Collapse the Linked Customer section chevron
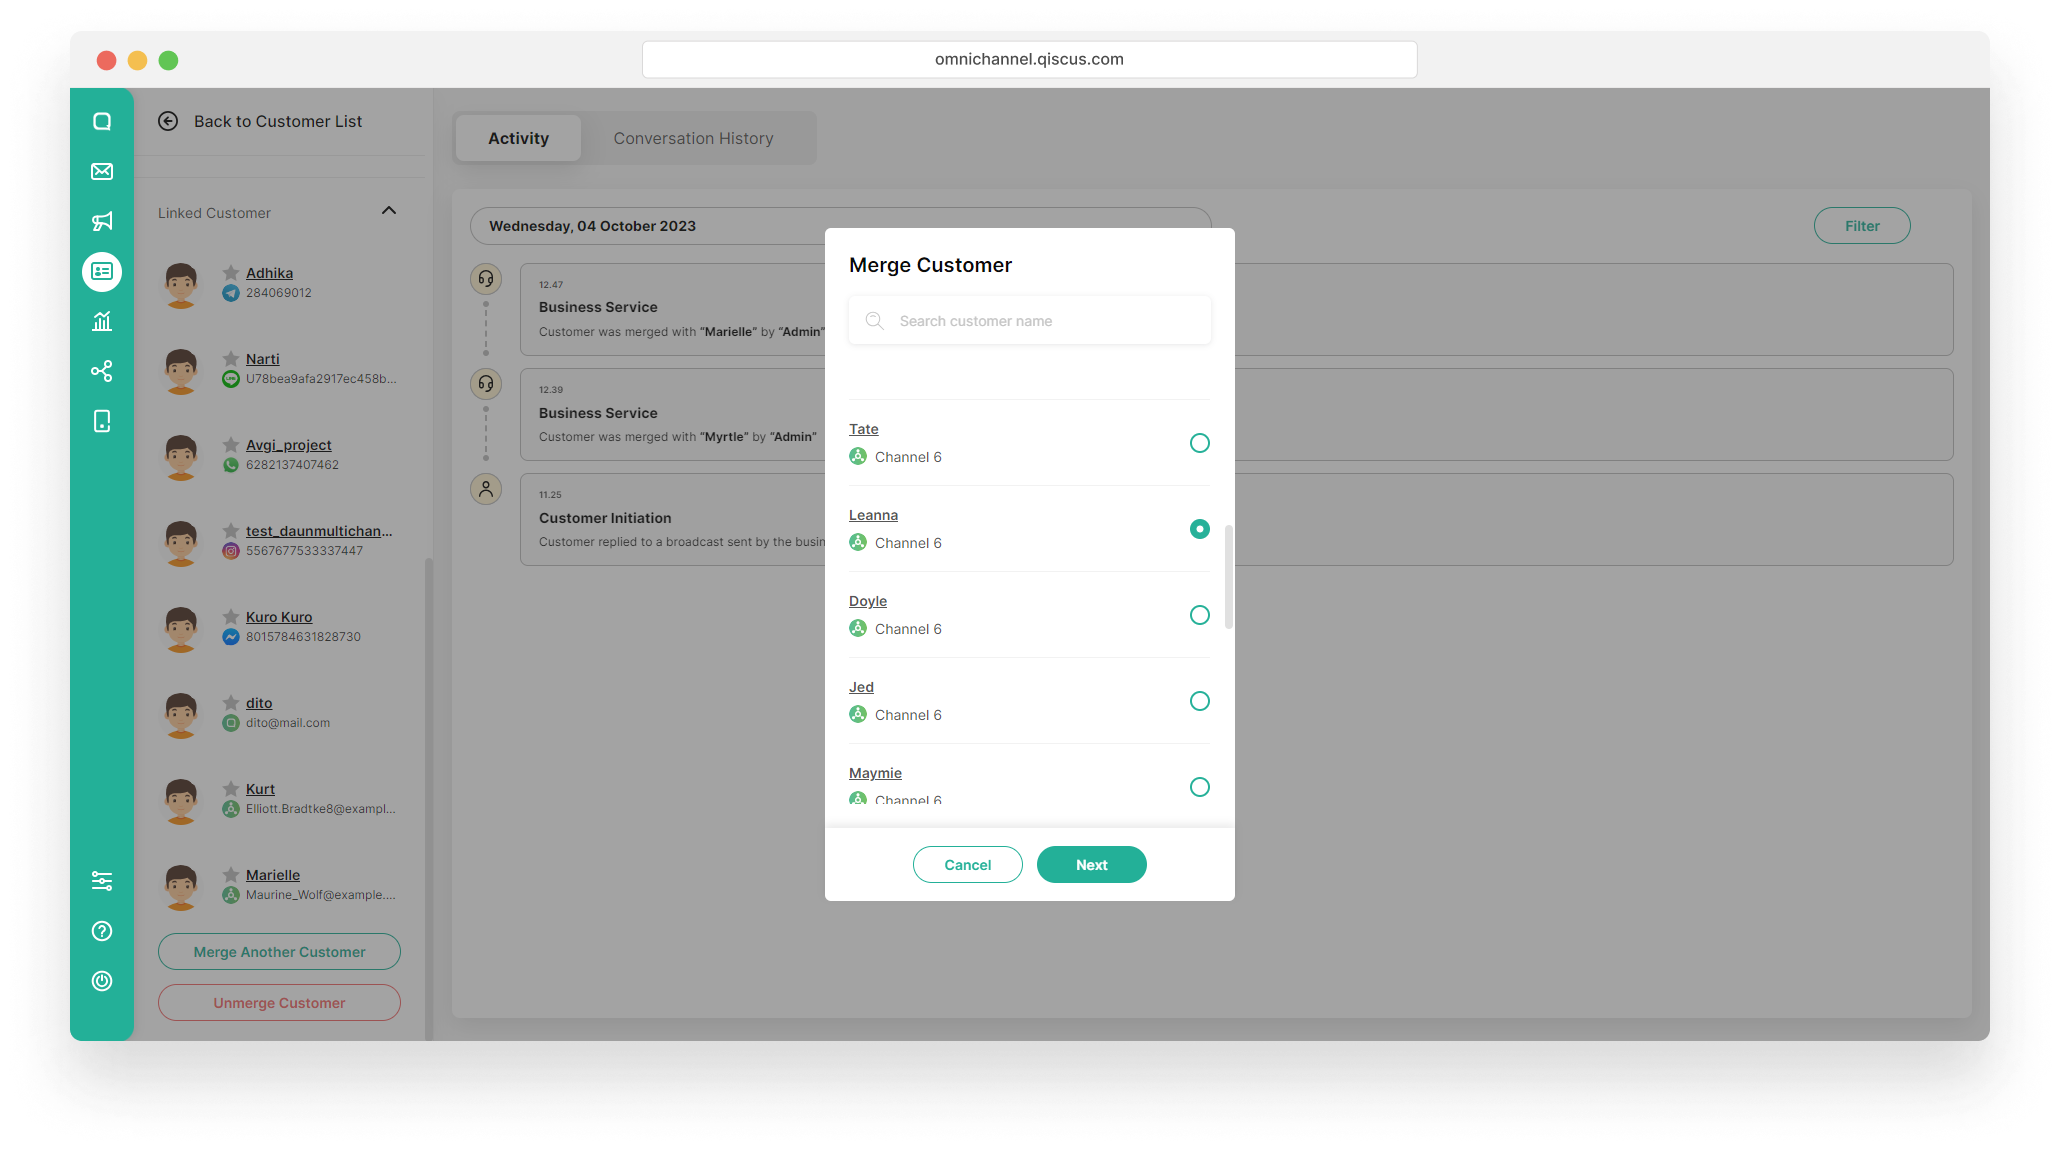Screen dimensions: 2060x1150 [x=389, y=211]
